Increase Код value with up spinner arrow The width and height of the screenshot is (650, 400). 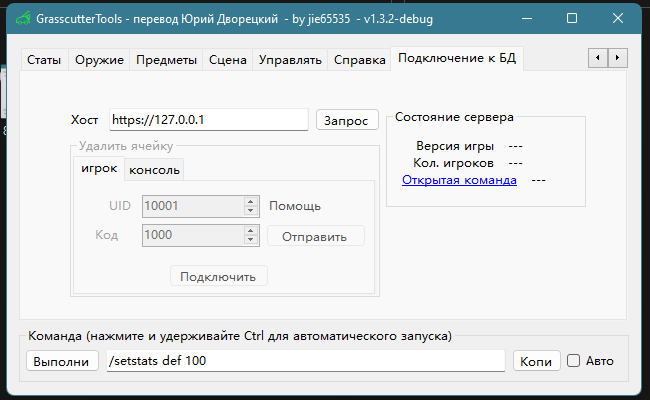[250, 231]
